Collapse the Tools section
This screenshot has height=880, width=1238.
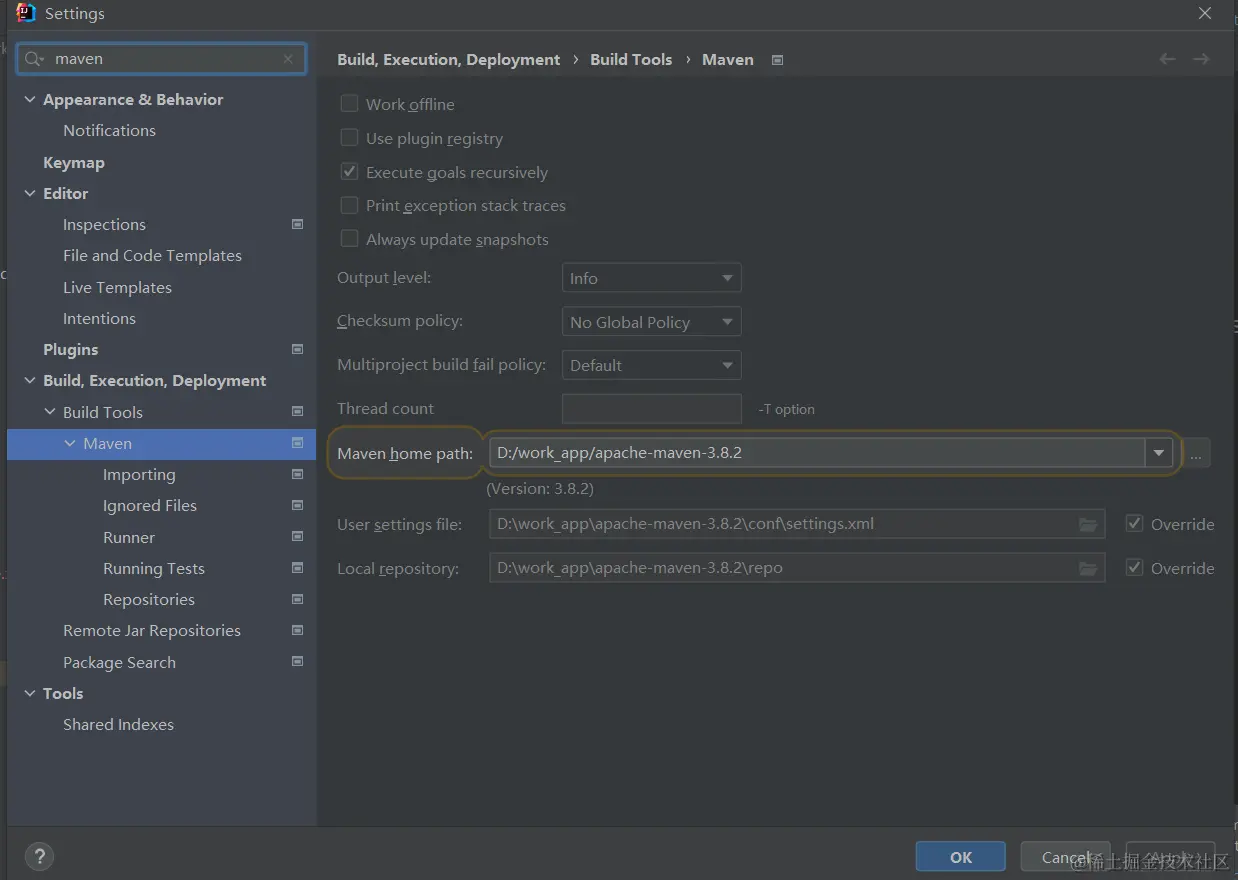[30, 693]
